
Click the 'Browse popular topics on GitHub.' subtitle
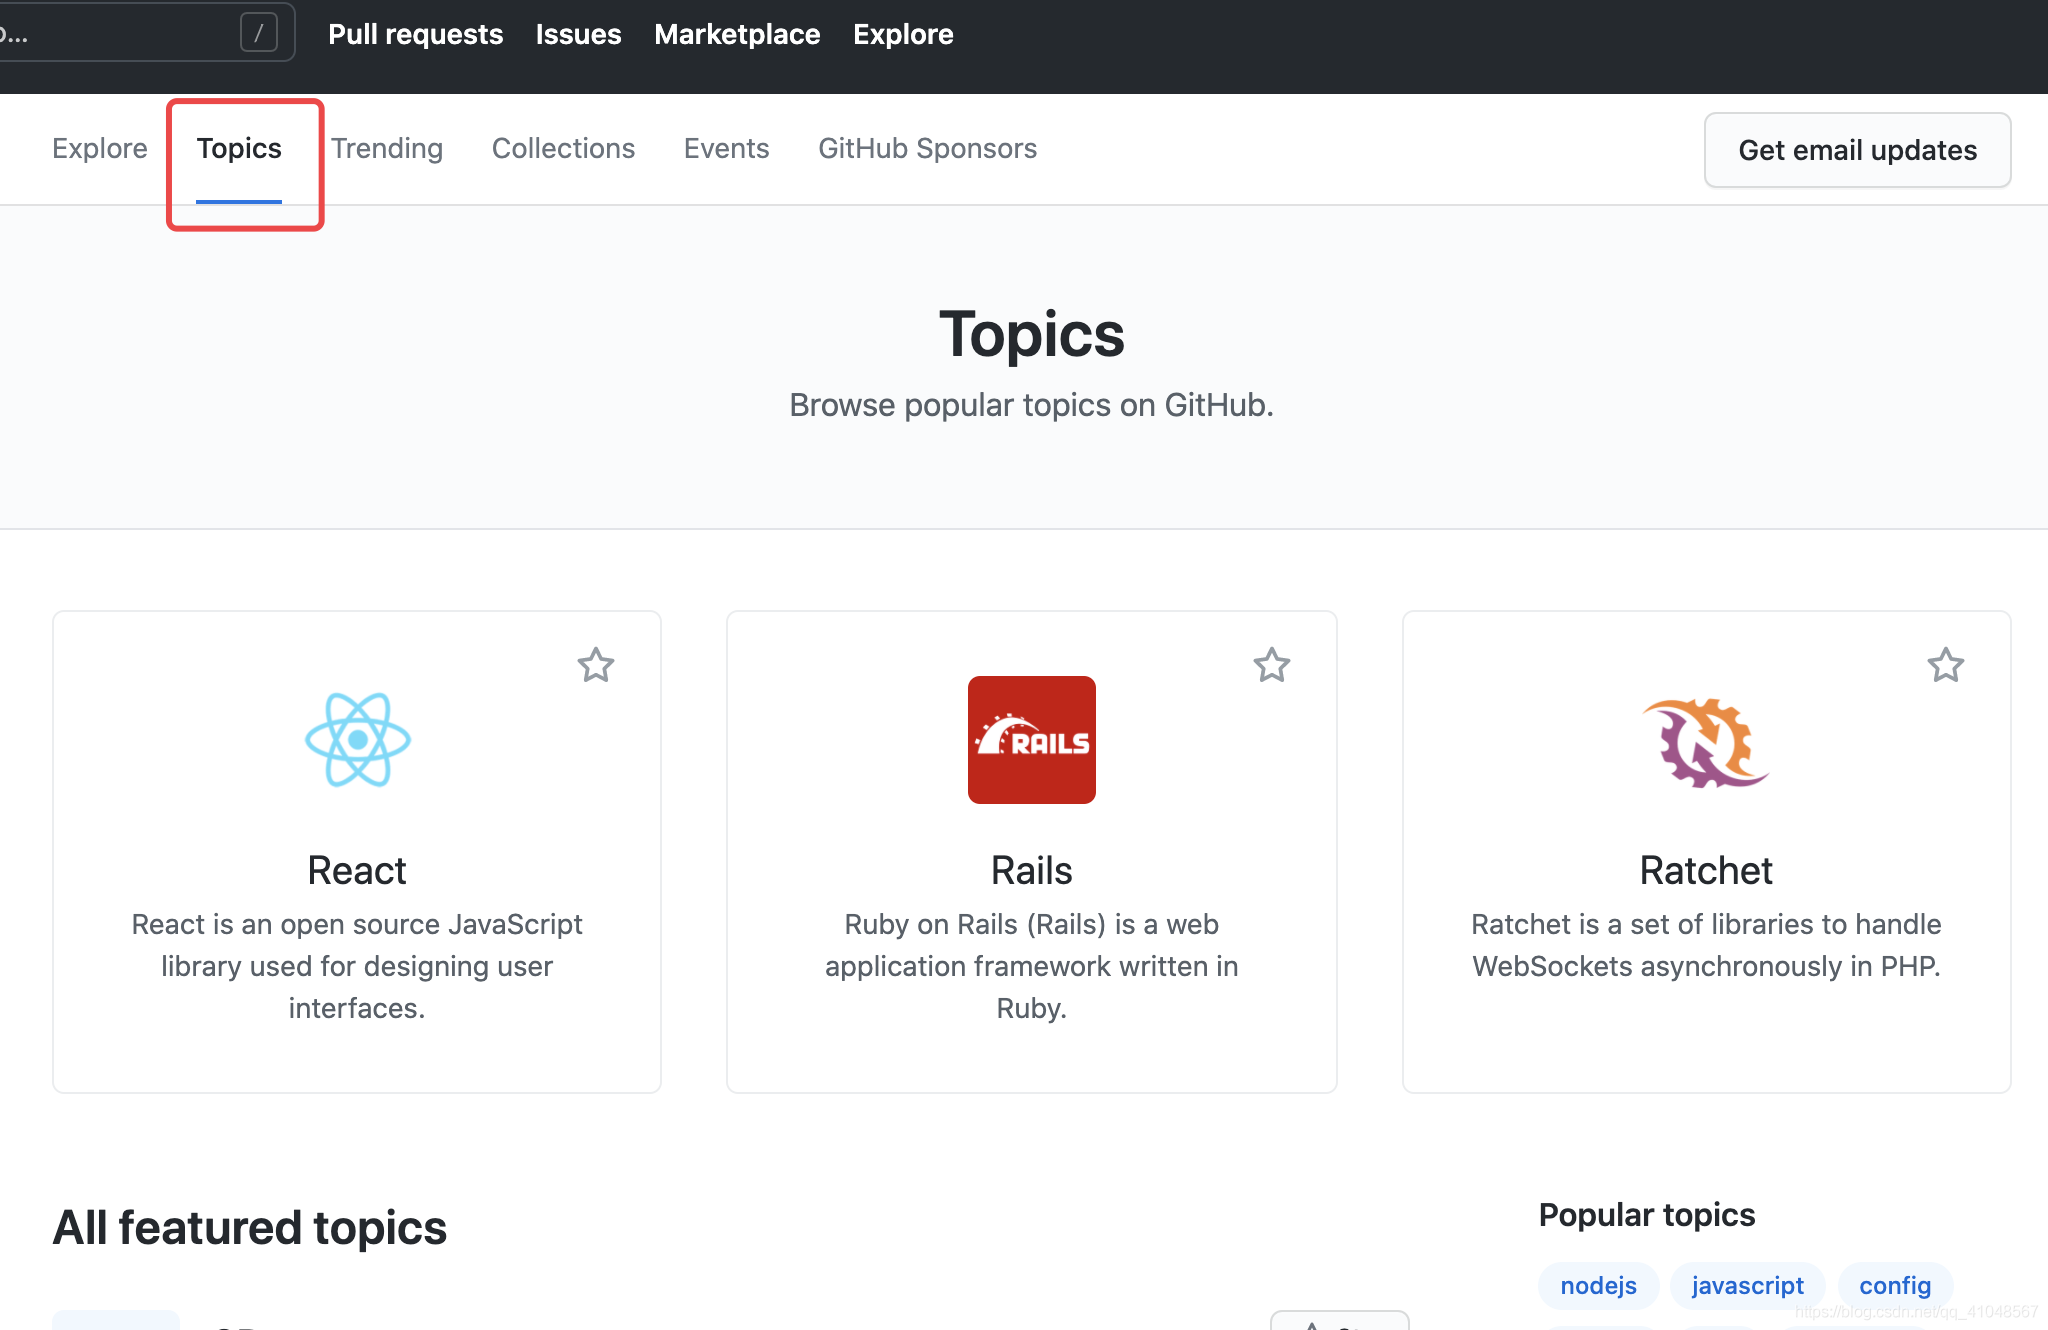(1031, 405)
